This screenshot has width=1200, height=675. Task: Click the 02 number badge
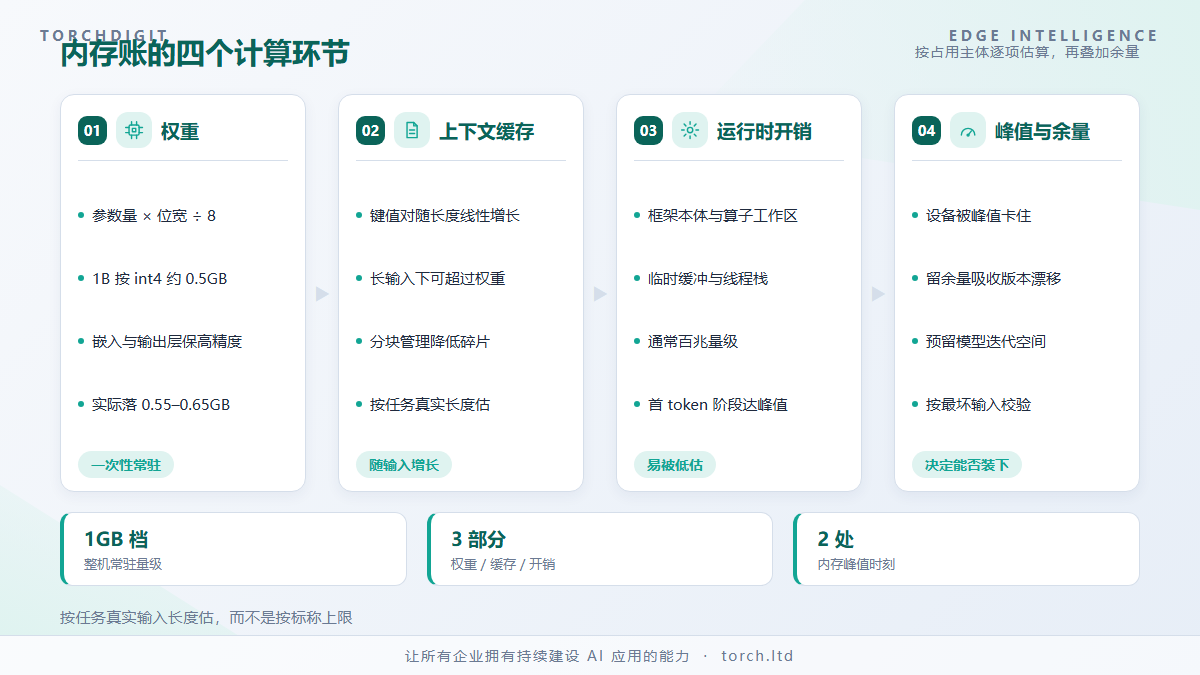click(370, 131)
